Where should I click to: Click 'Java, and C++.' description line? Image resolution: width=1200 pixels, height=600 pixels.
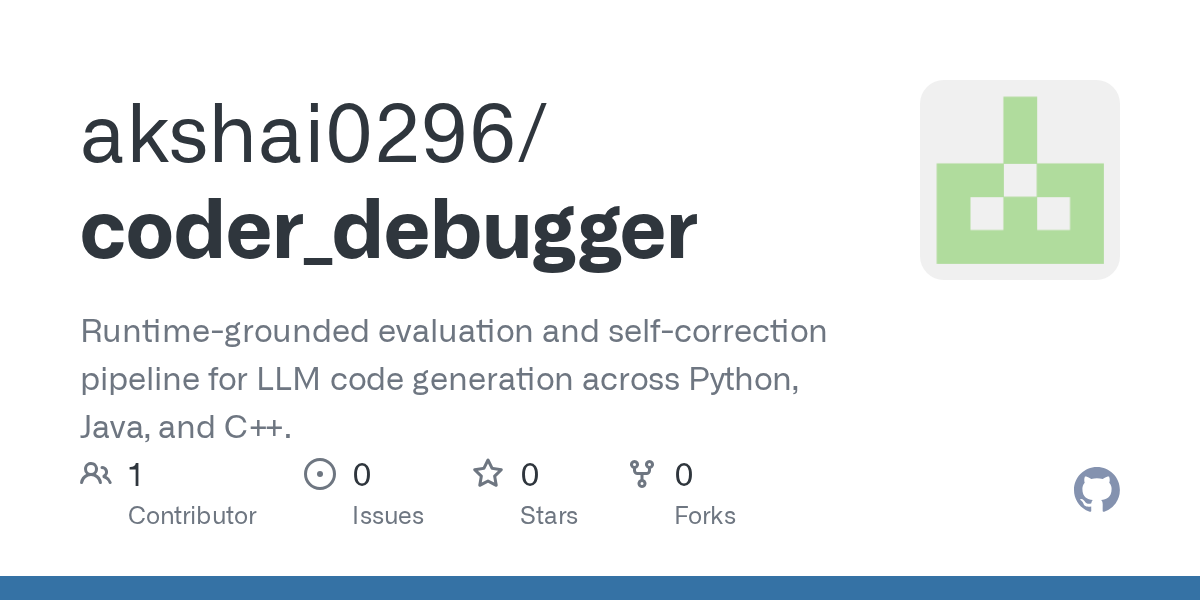pyautogui.click(x=186, y=428)
